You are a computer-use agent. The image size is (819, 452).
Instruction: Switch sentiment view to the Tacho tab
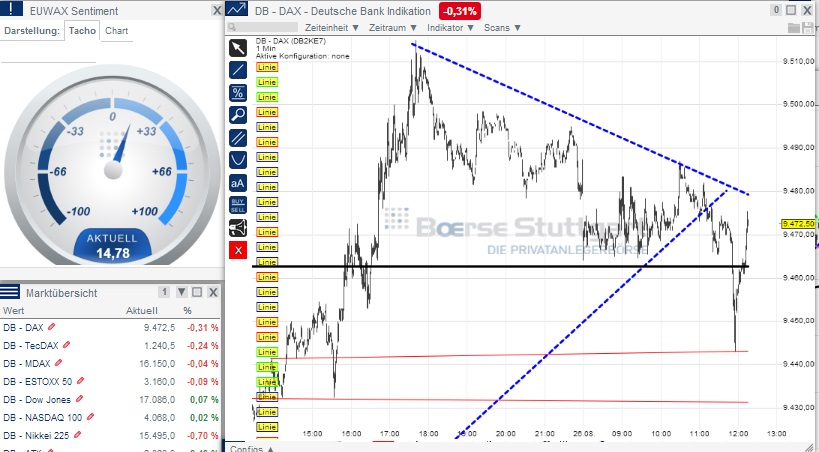[x=82, y=31]
